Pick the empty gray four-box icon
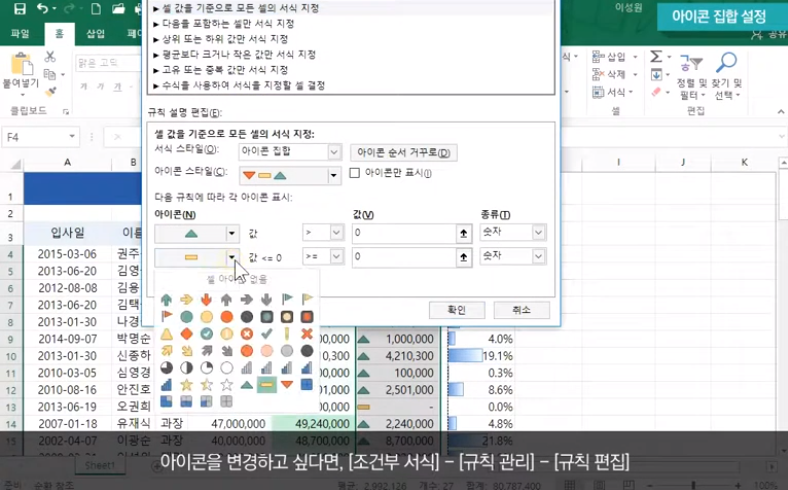This screenshot has width=788, height=490. pos(227,402)
